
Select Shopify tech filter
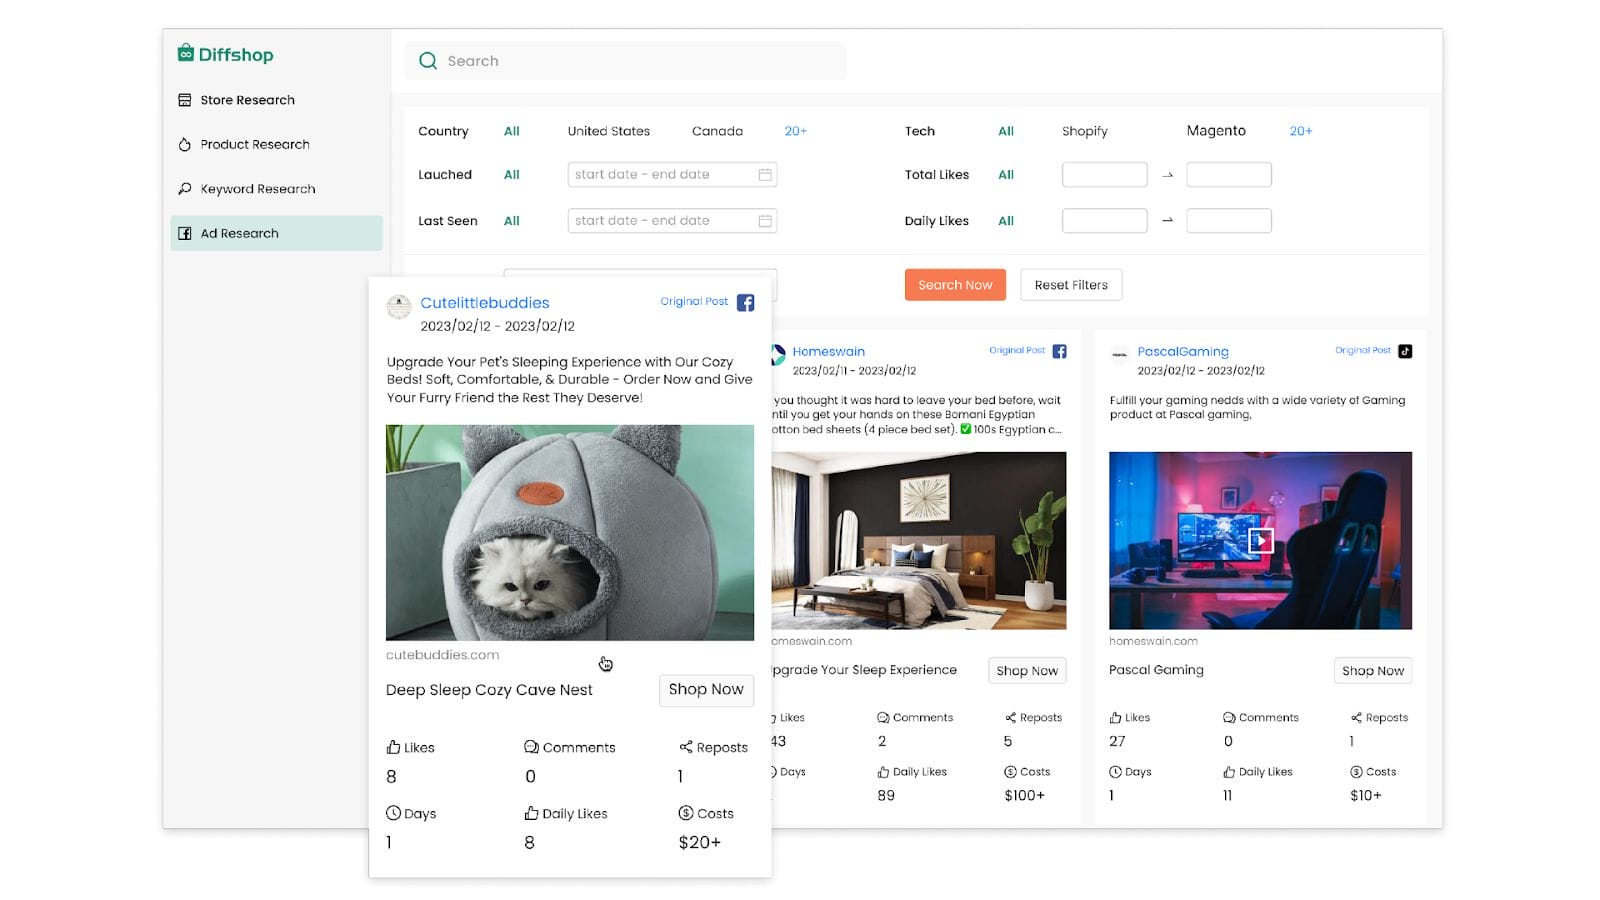(x=1084, y=131)
